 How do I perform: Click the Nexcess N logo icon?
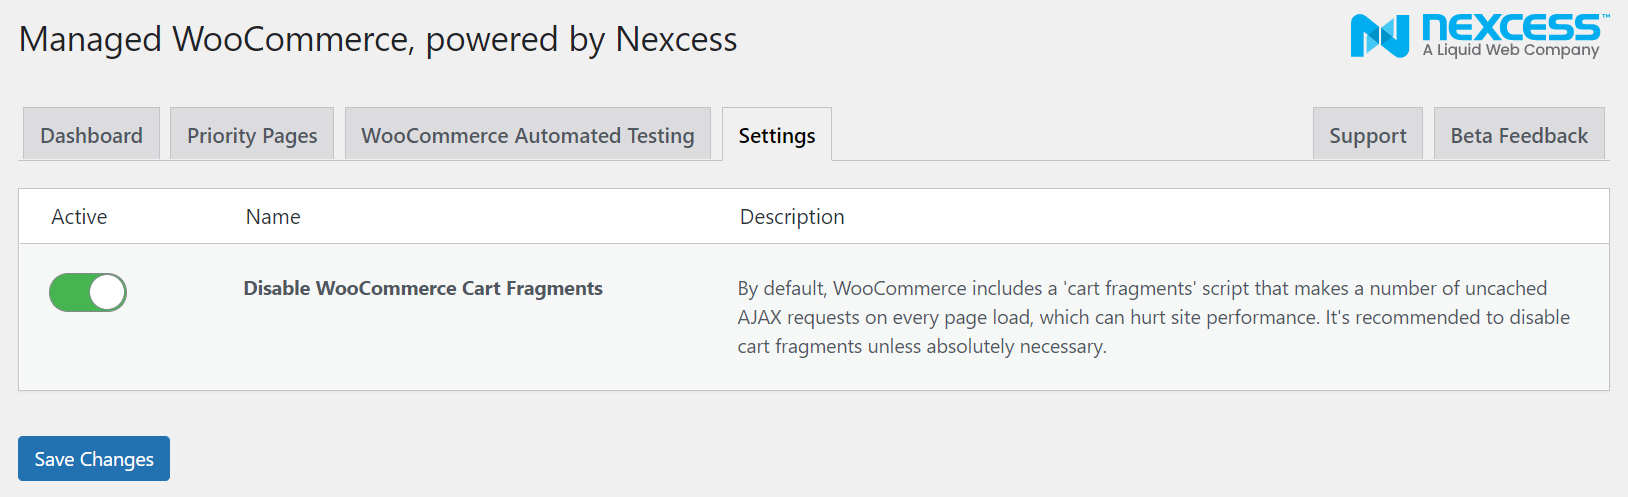click(1379, 36)
